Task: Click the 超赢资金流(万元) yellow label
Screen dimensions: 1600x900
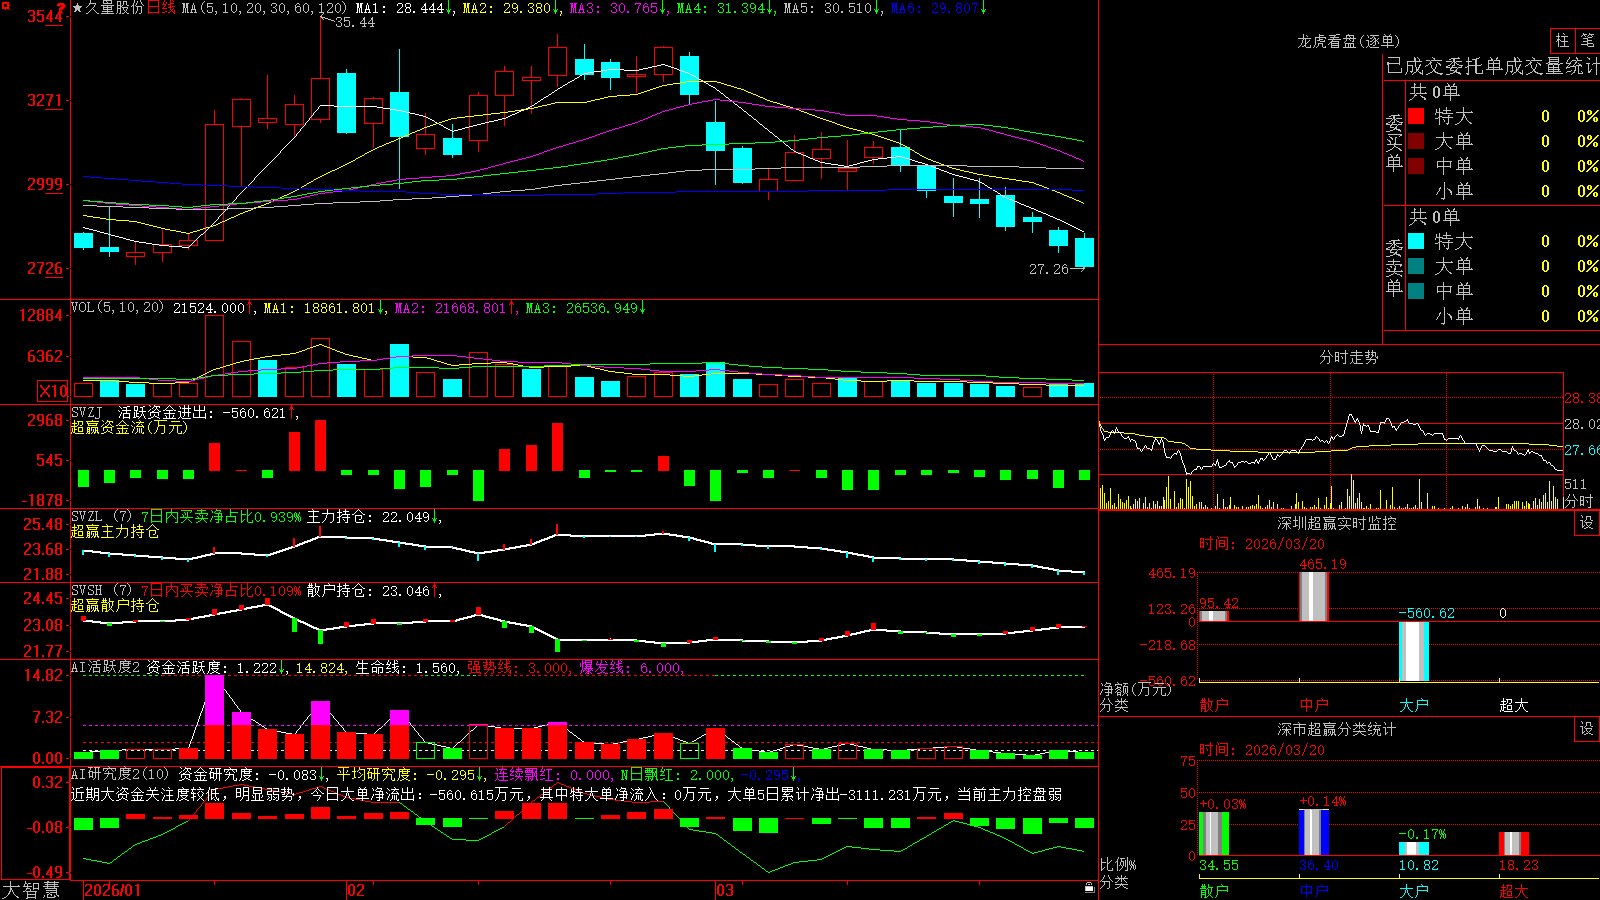Action: tap(128, 427)
